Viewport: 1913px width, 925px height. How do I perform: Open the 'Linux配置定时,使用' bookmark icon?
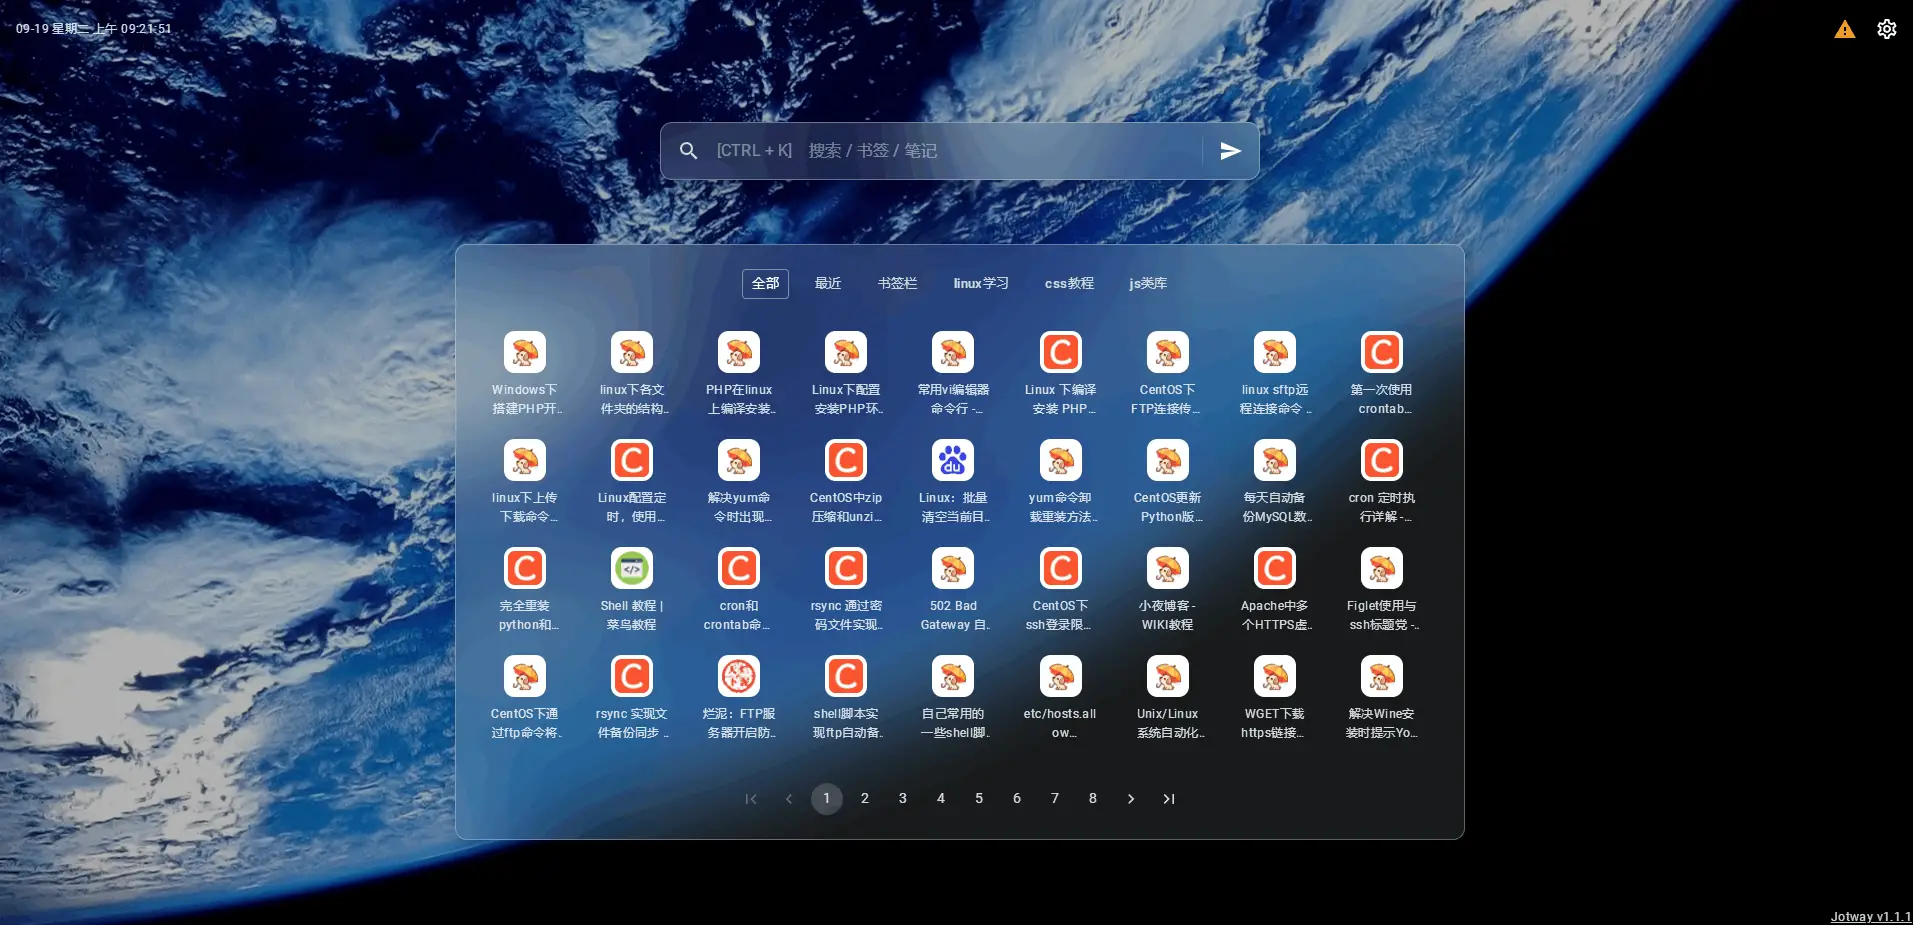click(x=632, y=460)
